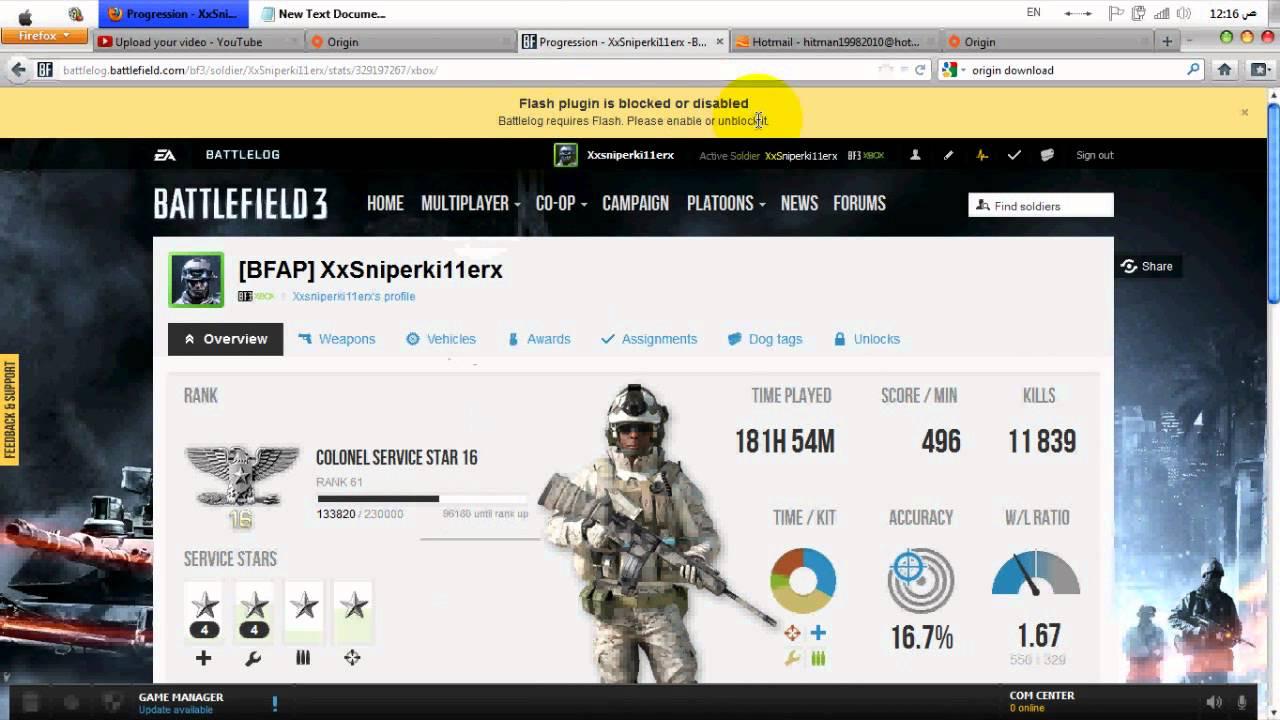The width and height of the screenshot is (1280, 720).
Task: Open the EA Battlelog logo link
Action: (216, 155)
